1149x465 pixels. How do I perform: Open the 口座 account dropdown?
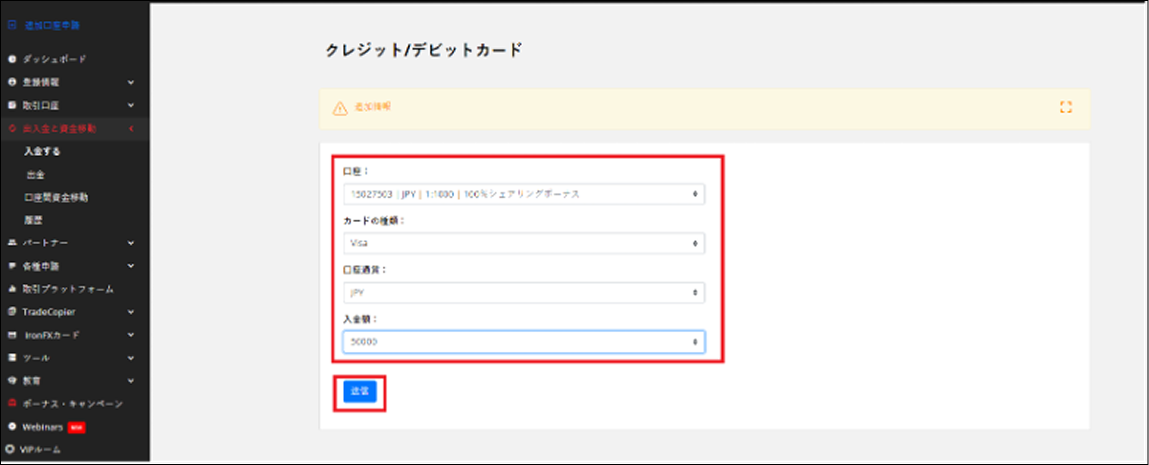click(x=523, y=193)
